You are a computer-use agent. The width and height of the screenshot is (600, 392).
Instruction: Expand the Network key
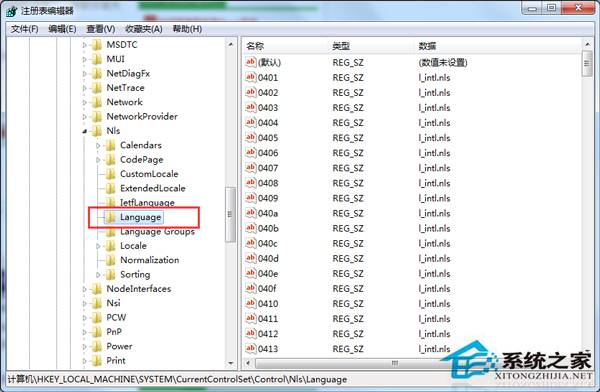point(85,103)
